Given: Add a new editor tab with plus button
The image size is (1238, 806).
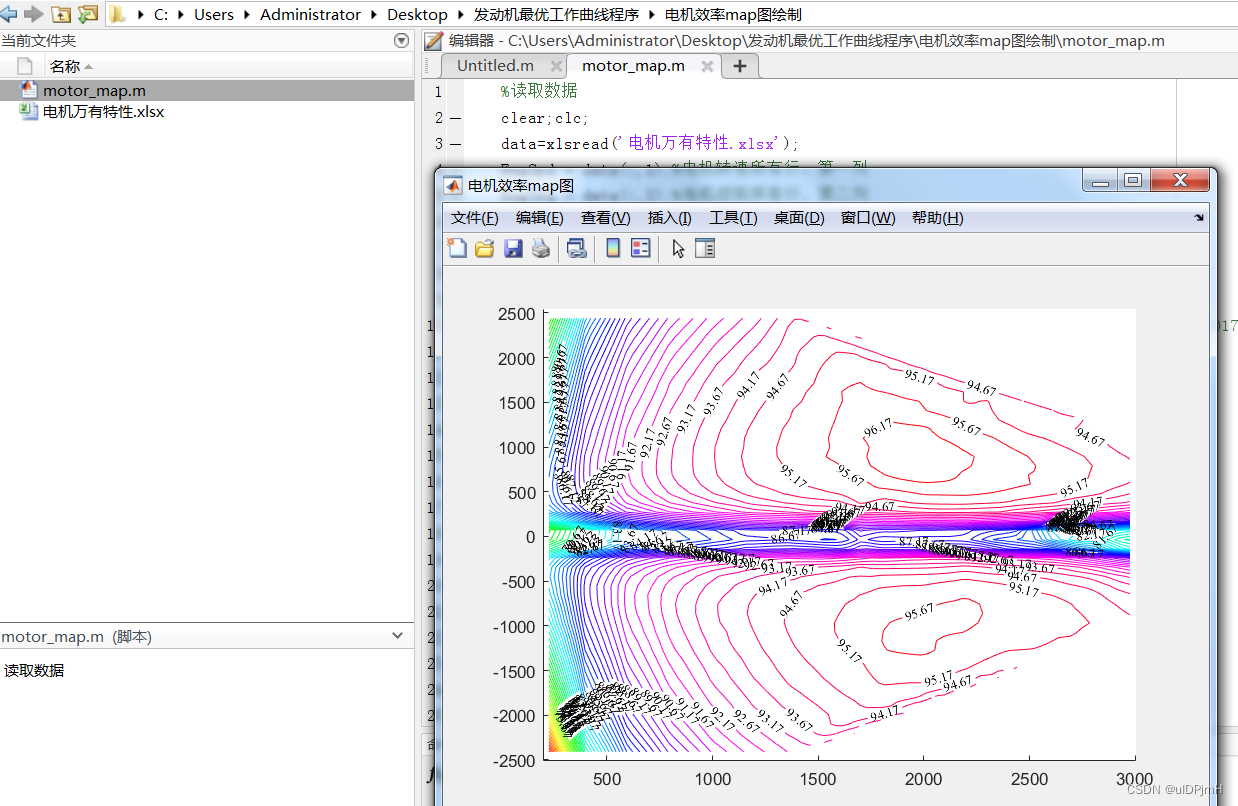Looking at the screenshot, I should point(740,66).
